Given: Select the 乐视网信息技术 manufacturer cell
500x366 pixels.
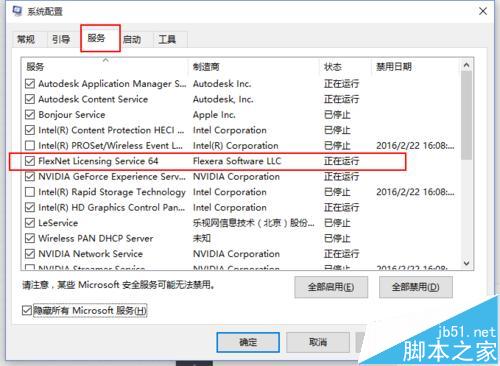Looking at the screenshot, I should (x=253, y=223).
